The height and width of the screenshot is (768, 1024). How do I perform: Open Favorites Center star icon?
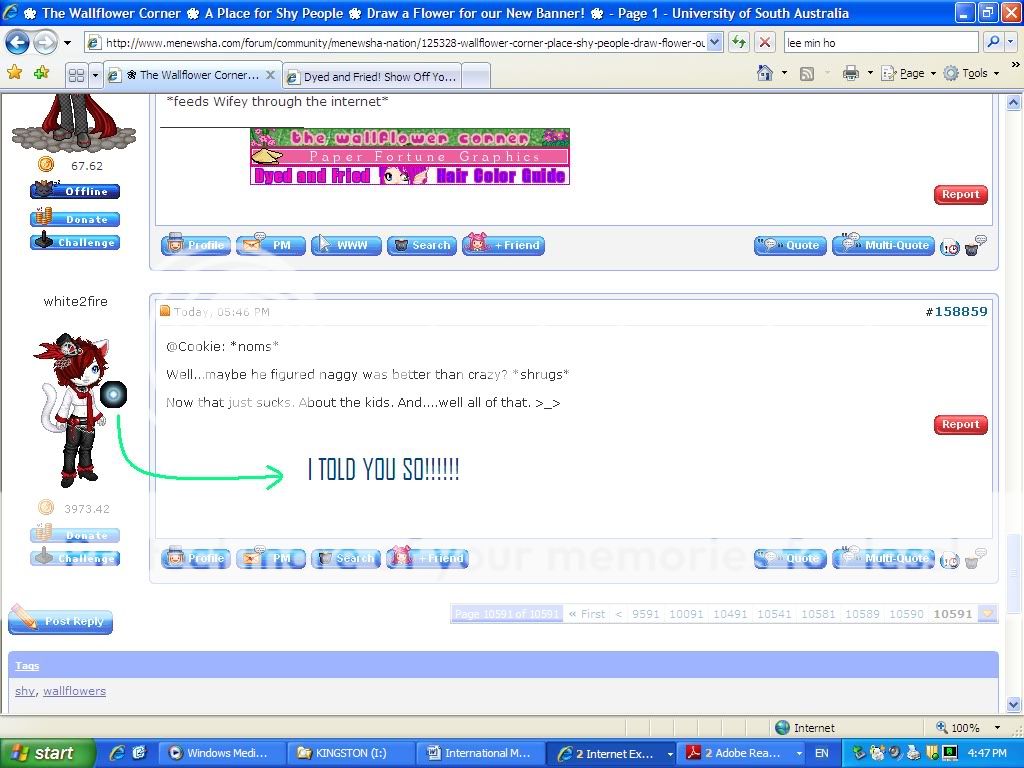pyautogui.click(x=14, y=74)
